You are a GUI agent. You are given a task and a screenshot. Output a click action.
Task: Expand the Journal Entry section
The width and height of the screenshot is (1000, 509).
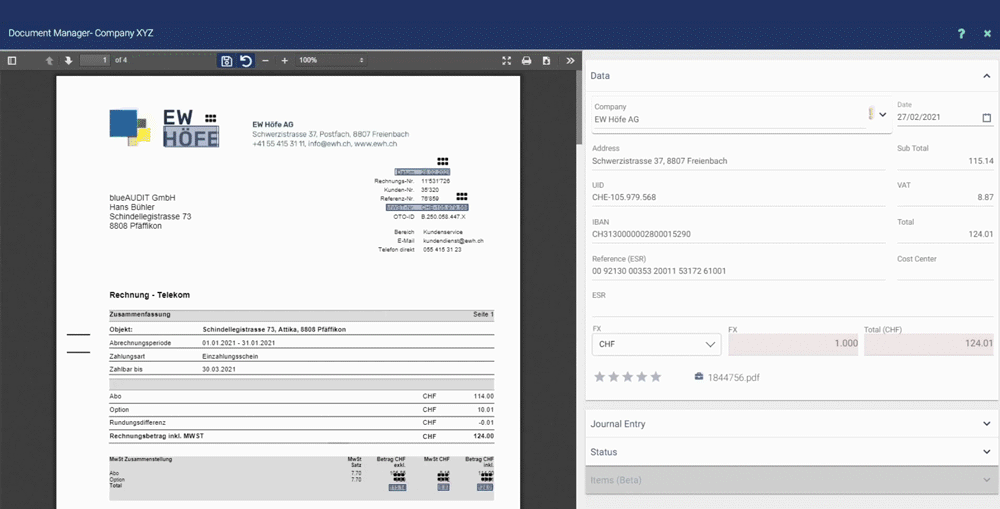pyautogui.click(x=986, y=424)
